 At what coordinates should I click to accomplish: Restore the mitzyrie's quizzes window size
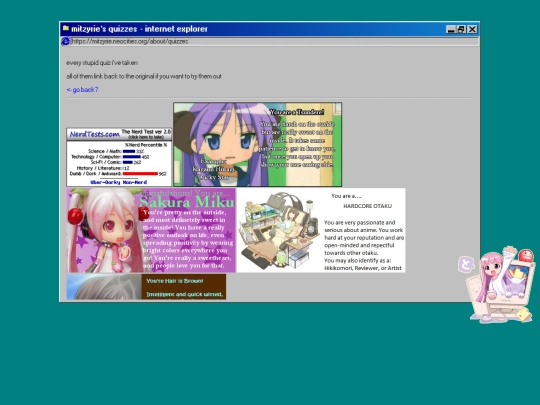[461, 30]
